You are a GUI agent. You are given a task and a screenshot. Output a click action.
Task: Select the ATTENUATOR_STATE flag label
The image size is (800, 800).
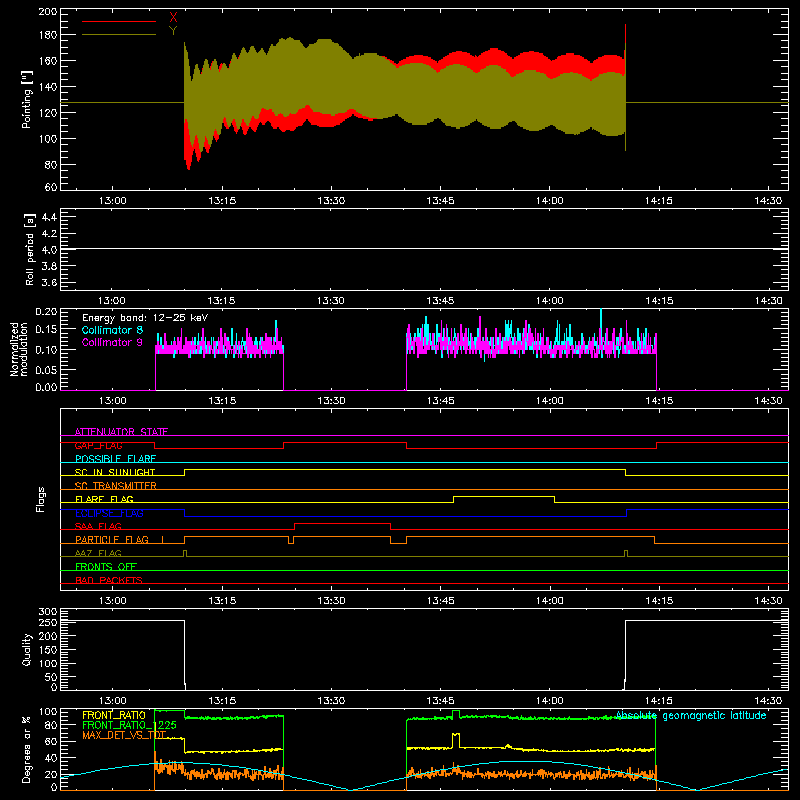[121, 432]
